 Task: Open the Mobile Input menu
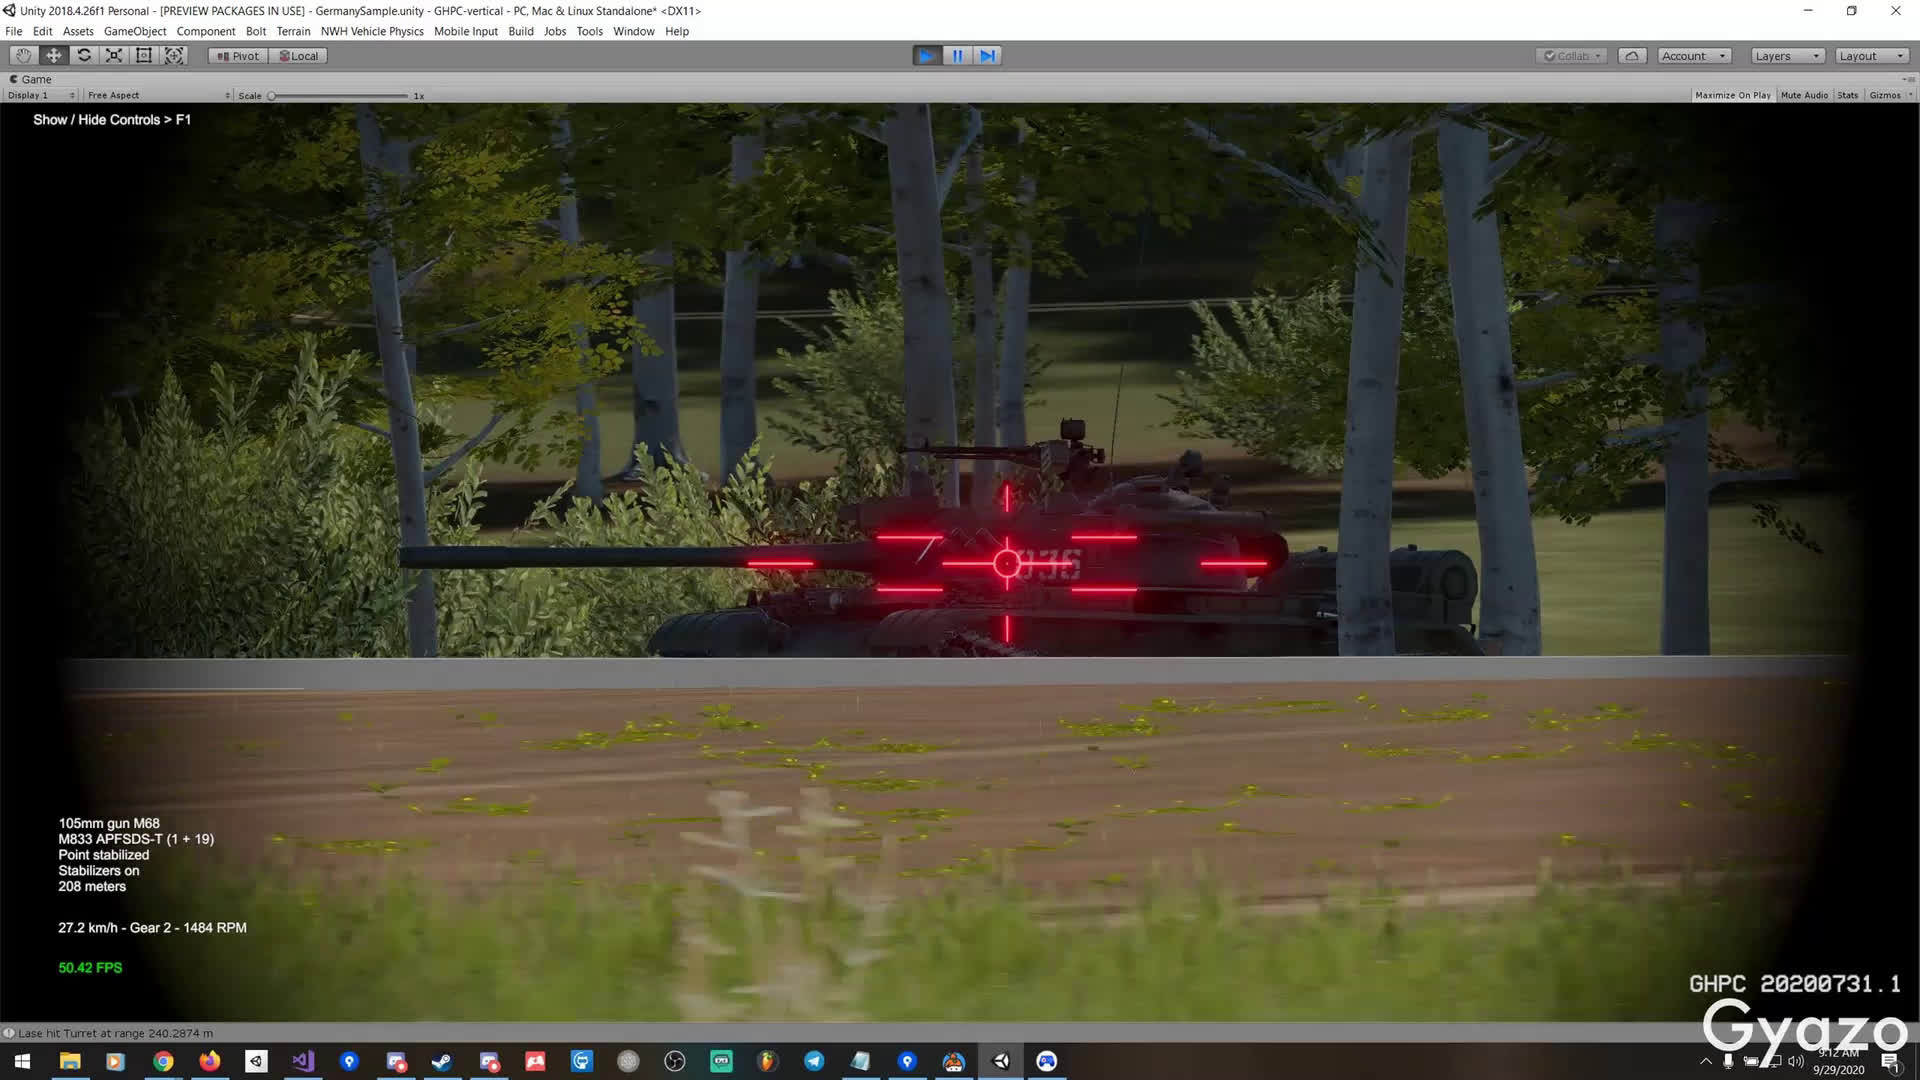(466, 31)
